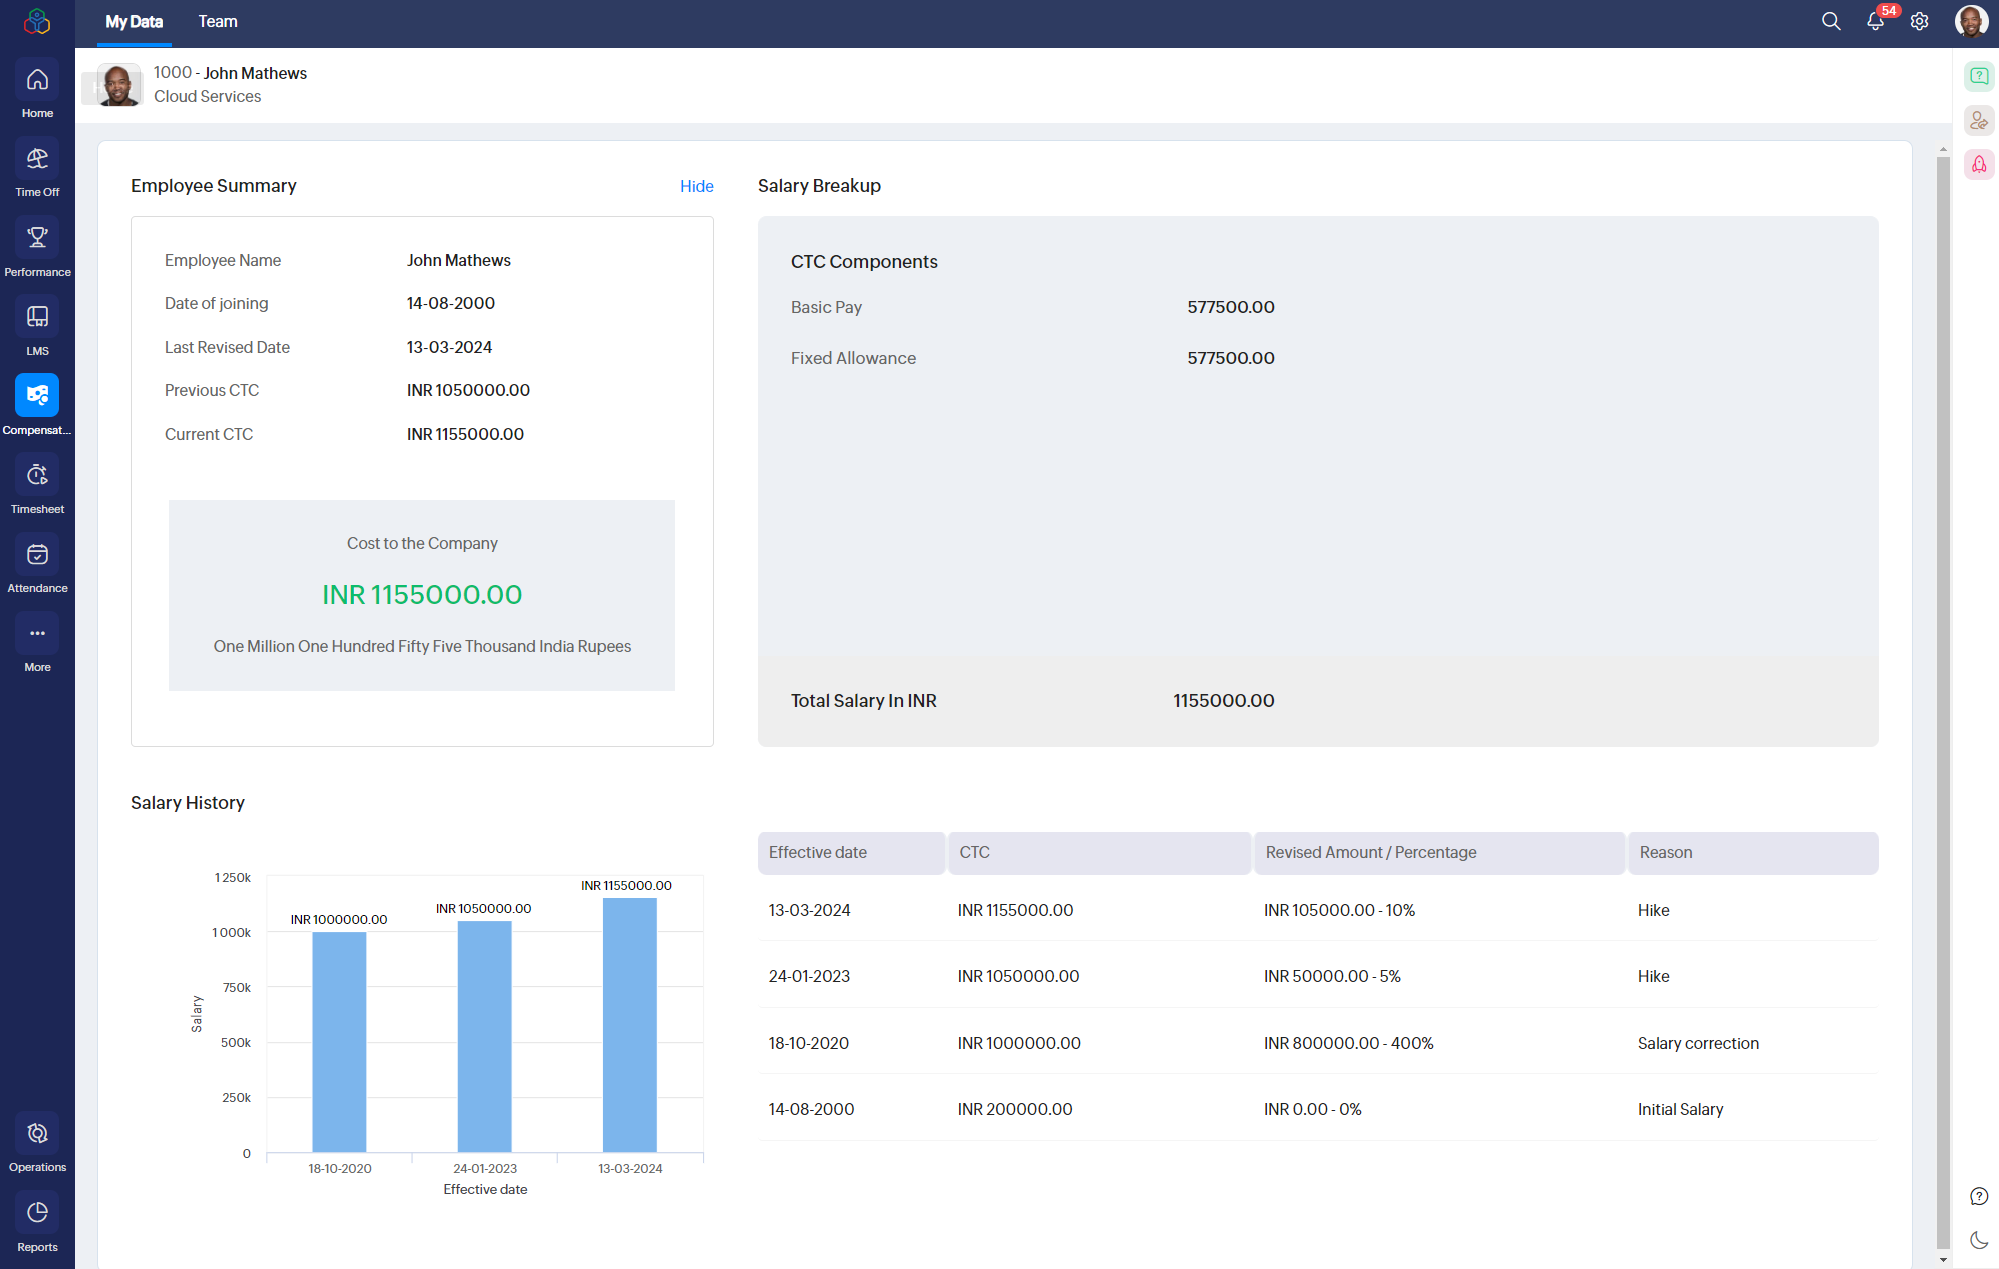Image resolution: width=1999 pixels, height=1269 pixels.
Task: Open the Attendance calendar icon
Action: (x=37, y=554)
